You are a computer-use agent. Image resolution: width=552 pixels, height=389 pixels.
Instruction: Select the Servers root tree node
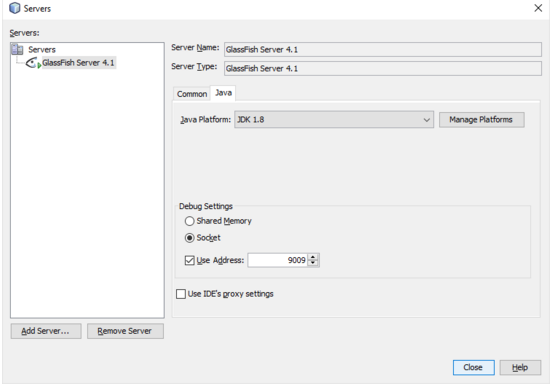(42, 50)
